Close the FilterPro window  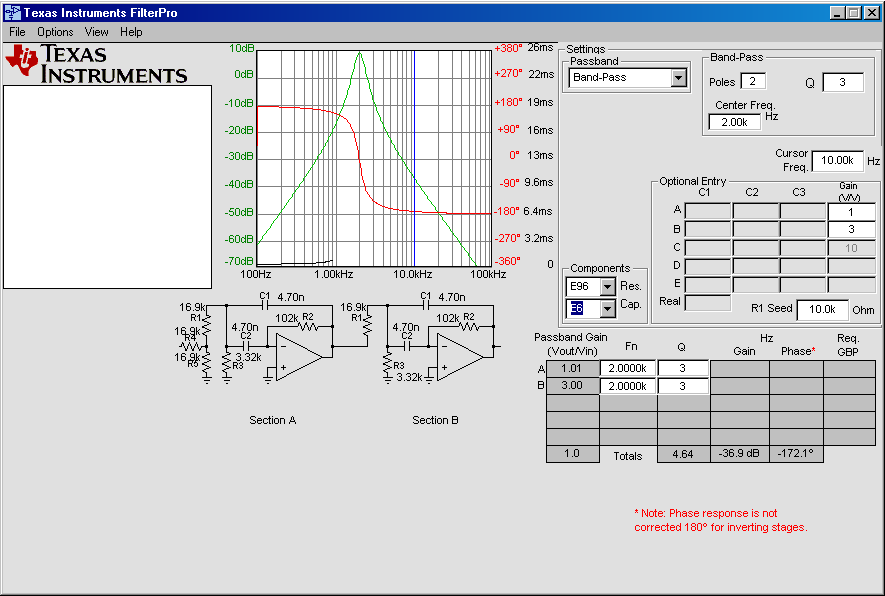(x=871, y=13)
